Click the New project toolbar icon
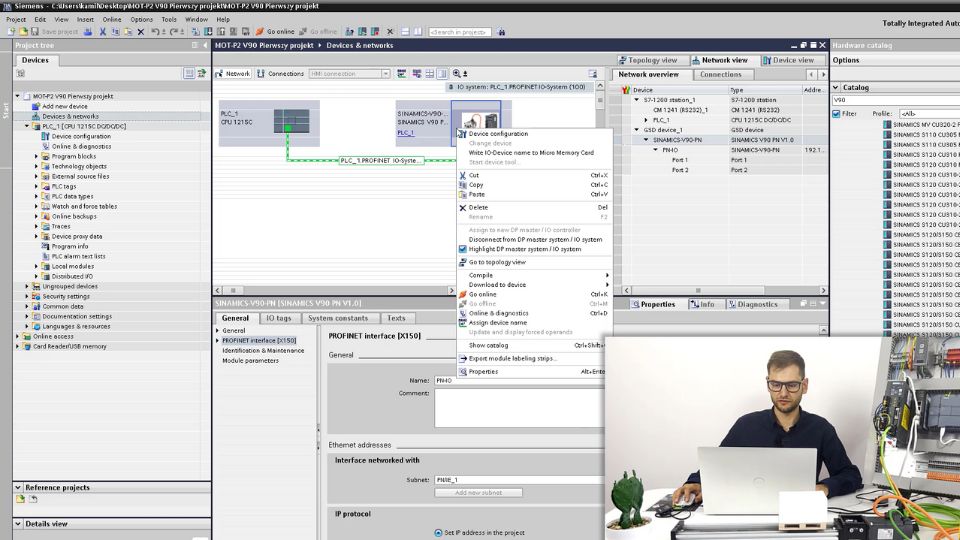The width and height of the screenshot is (960, 540). coord(10,31)
